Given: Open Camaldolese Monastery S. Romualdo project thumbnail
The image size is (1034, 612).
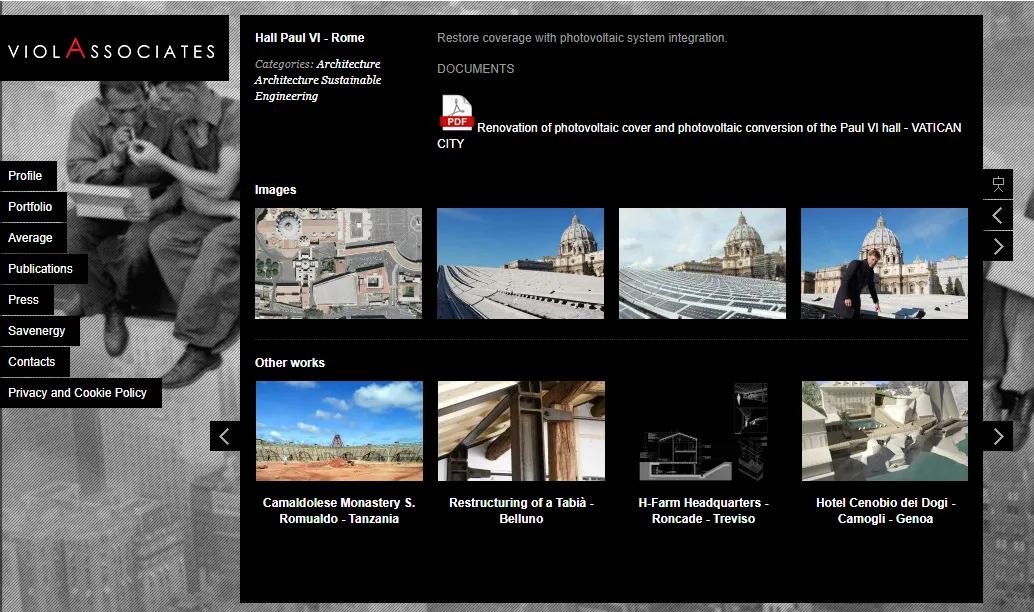Looking at the screenshot, I should coord(339,431).
